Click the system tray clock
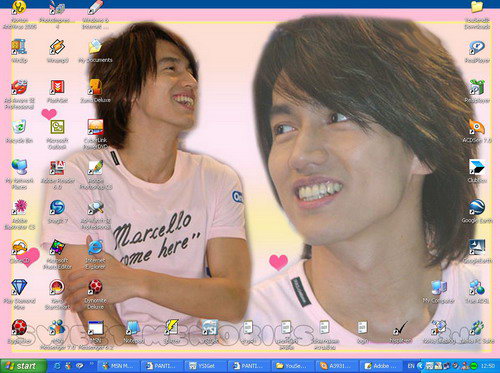500x373 pixels. [488, 366]
